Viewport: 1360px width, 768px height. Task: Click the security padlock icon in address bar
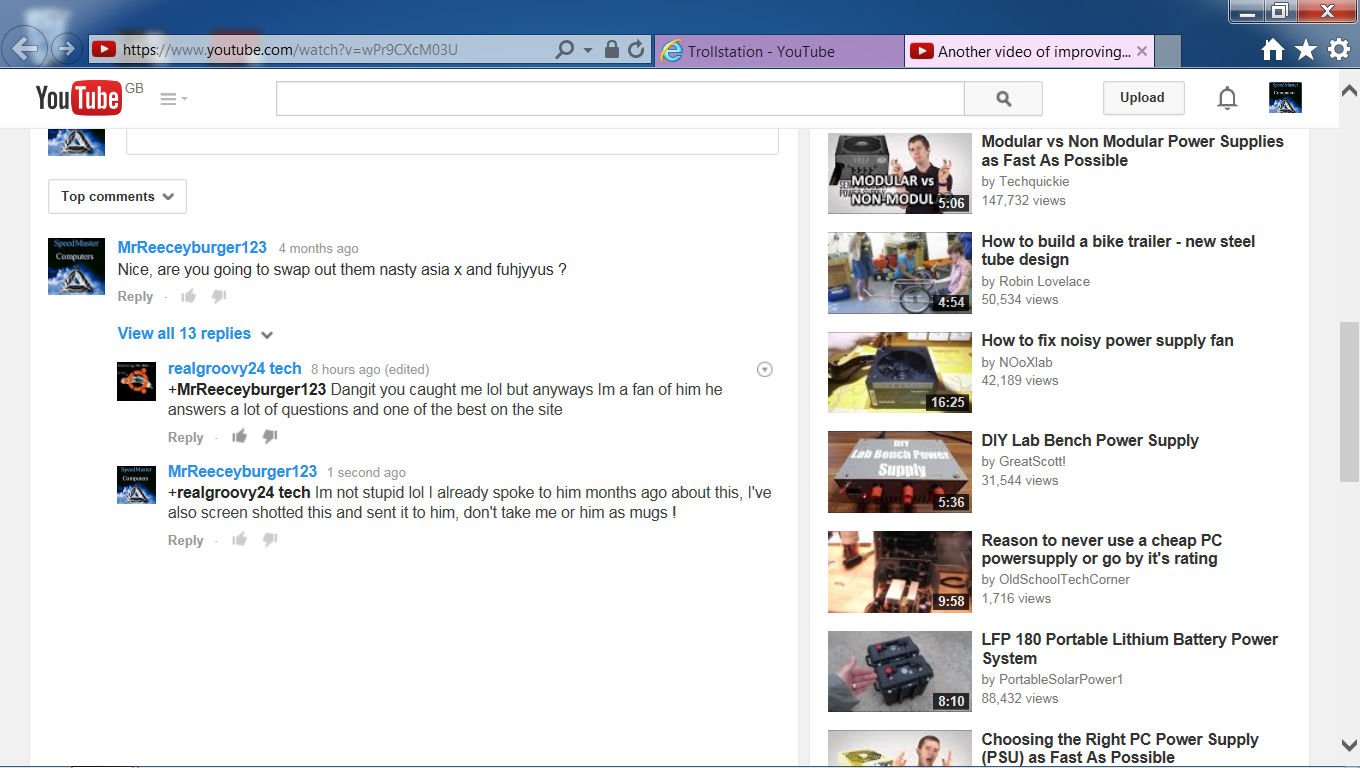coord(612,50)
